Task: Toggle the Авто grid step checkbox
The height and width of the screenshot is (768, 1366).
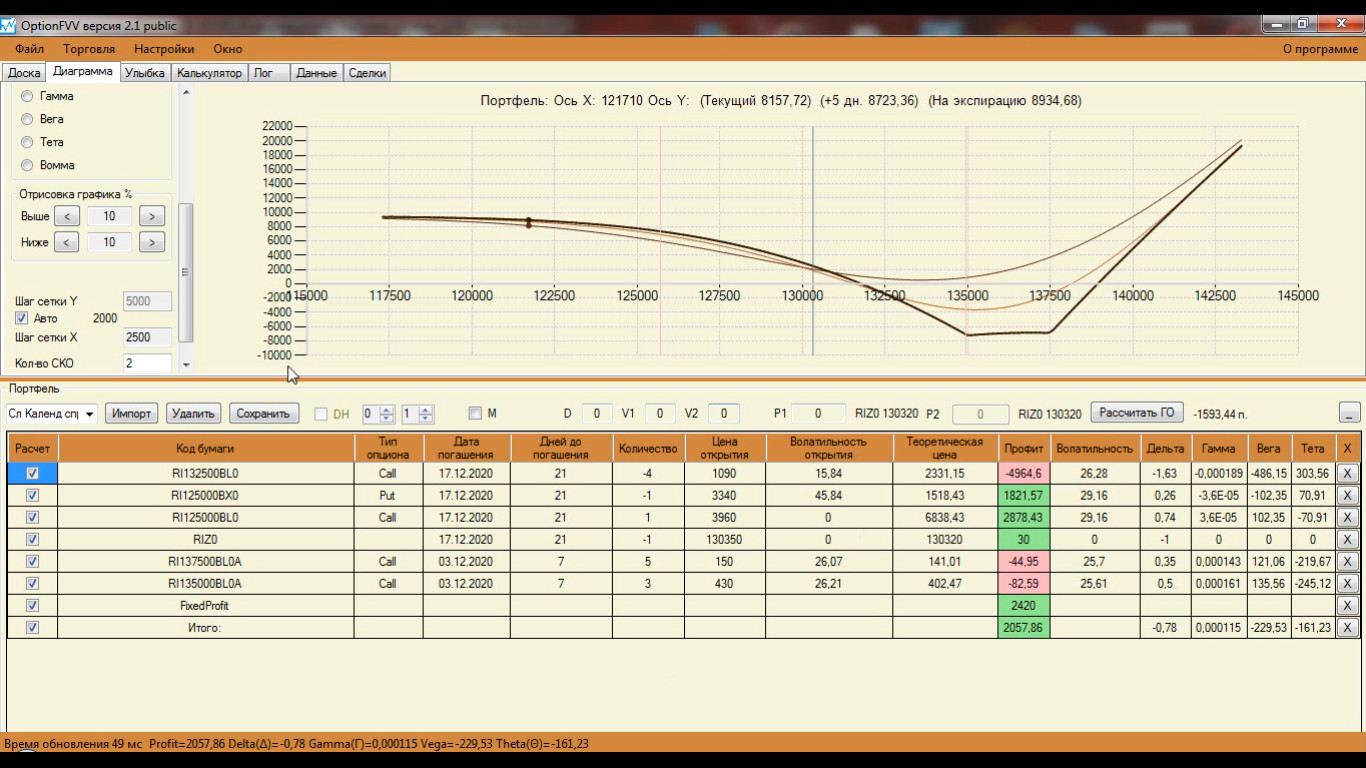Action: (x=22, y=318)
